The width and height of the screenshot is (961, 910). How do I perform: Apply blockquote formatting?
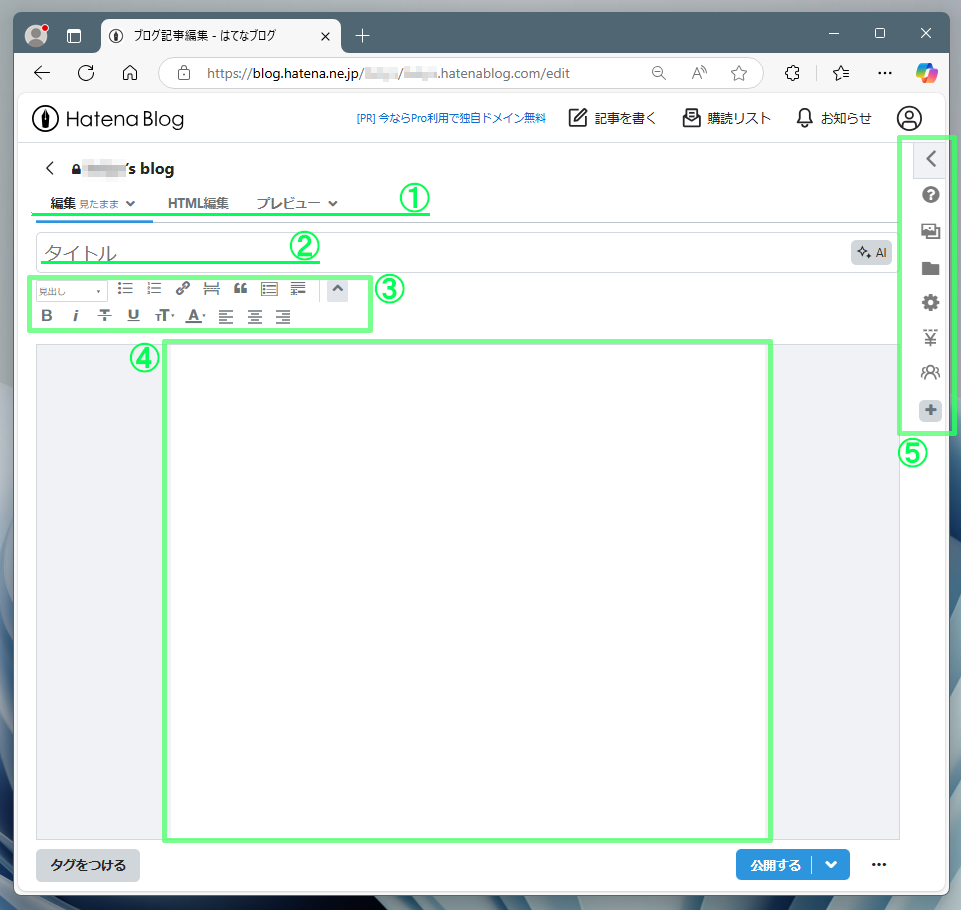[240, 289]
